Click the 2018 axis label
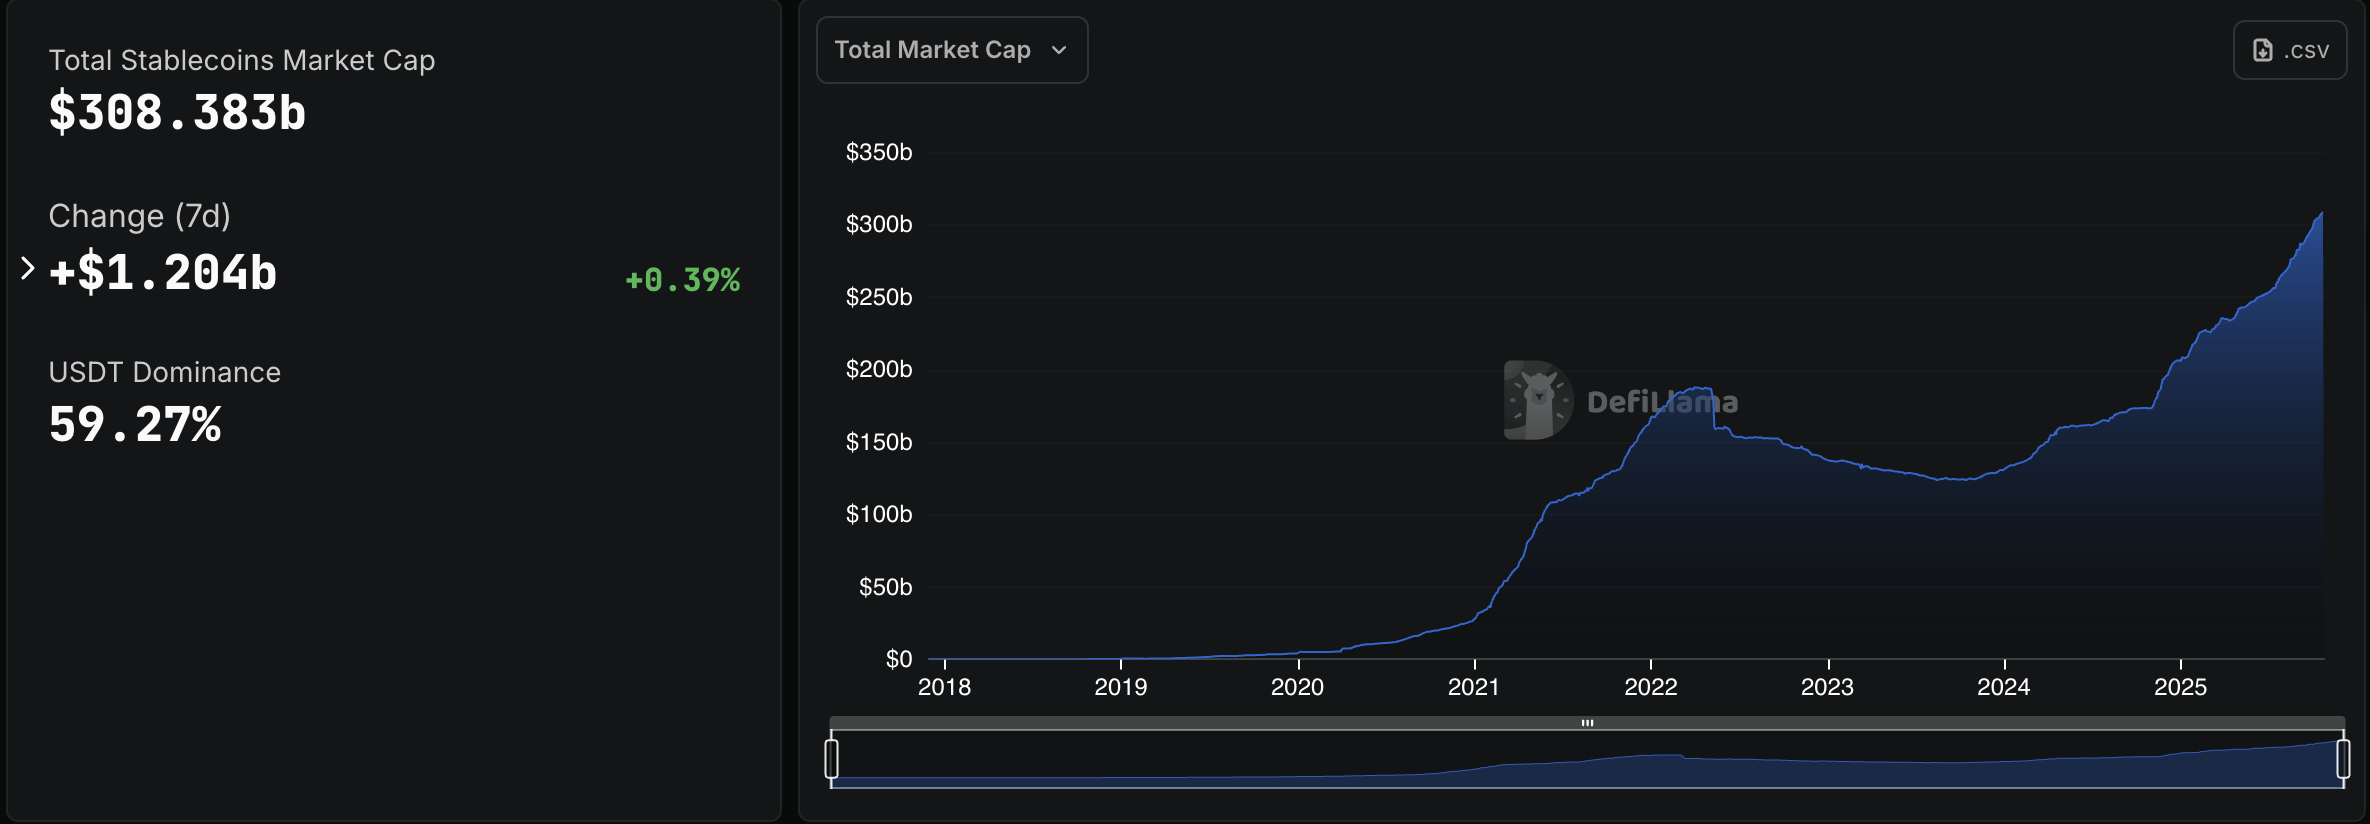The image size is (2370, 824). 944,687
